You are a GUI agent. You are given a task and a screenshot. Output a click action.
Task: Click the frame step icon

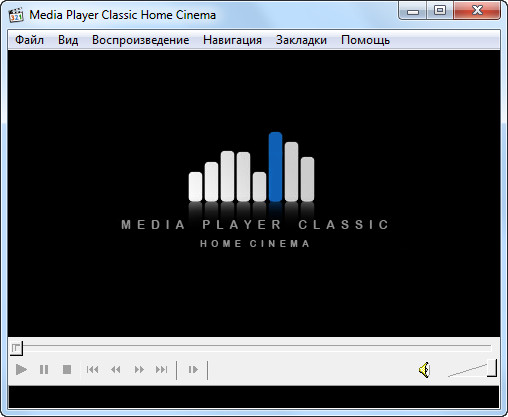tap(193, 370)
